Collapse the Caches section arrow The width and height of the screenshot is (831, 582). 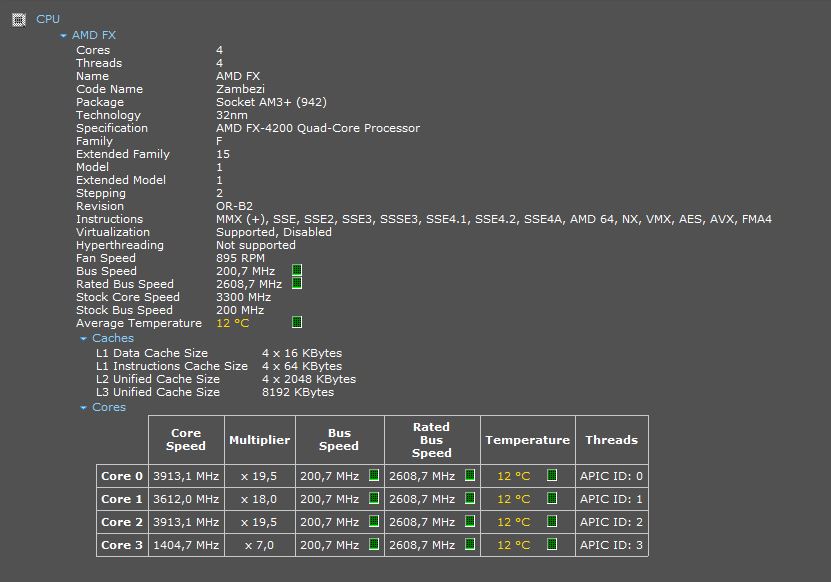point(83,338)
